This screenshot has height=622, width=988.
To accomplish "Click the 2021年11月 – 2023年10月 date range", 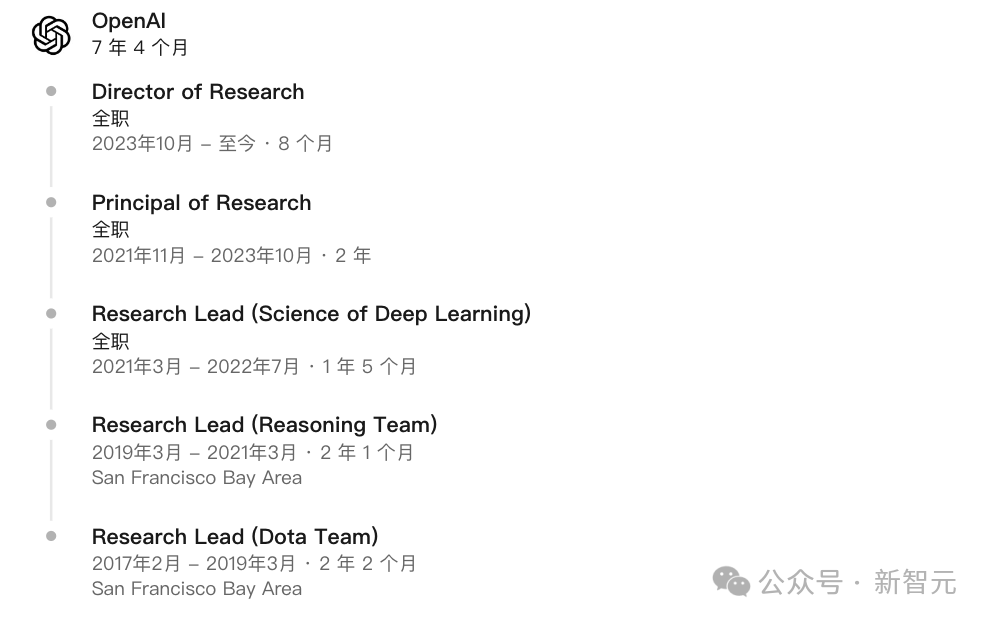I will pos(202,255).
